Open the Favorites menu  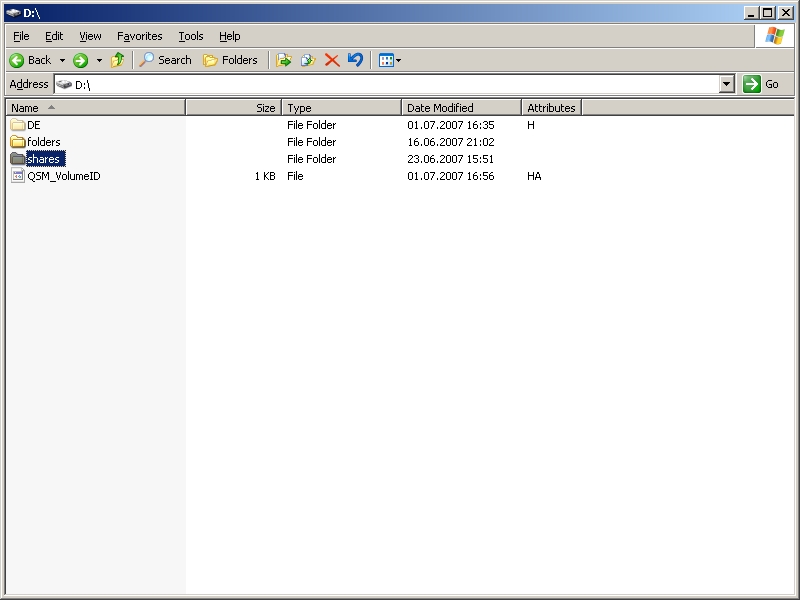pos(139,36)
